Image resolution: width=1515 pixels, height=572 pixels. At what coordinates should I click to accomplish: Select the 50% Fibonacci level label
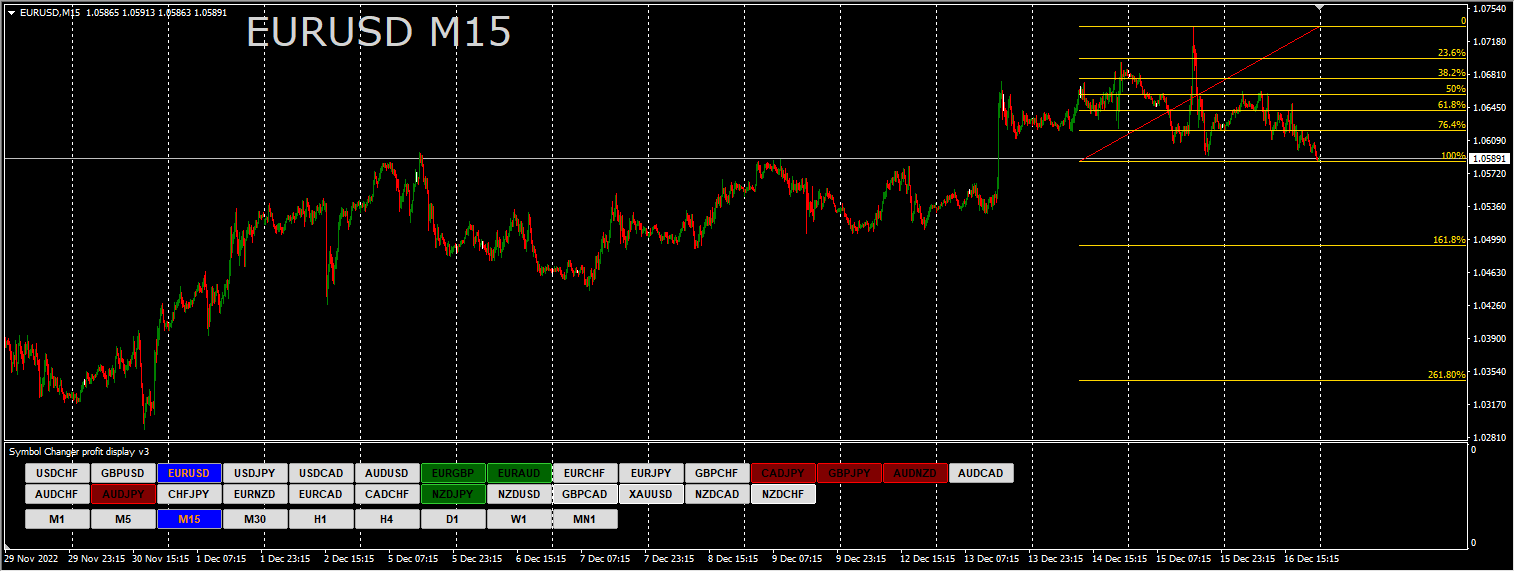1456,89
